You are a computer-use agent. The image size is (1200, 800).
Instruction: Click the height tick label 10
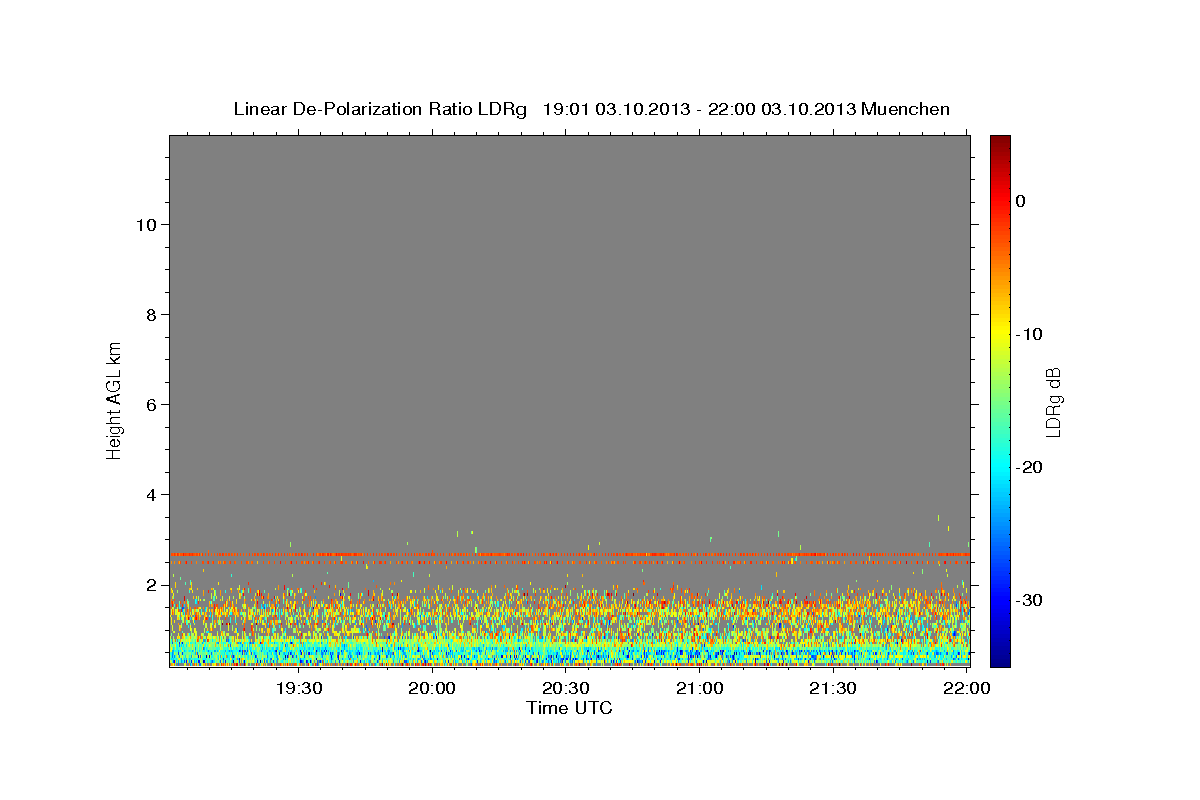tap(146, 225)
